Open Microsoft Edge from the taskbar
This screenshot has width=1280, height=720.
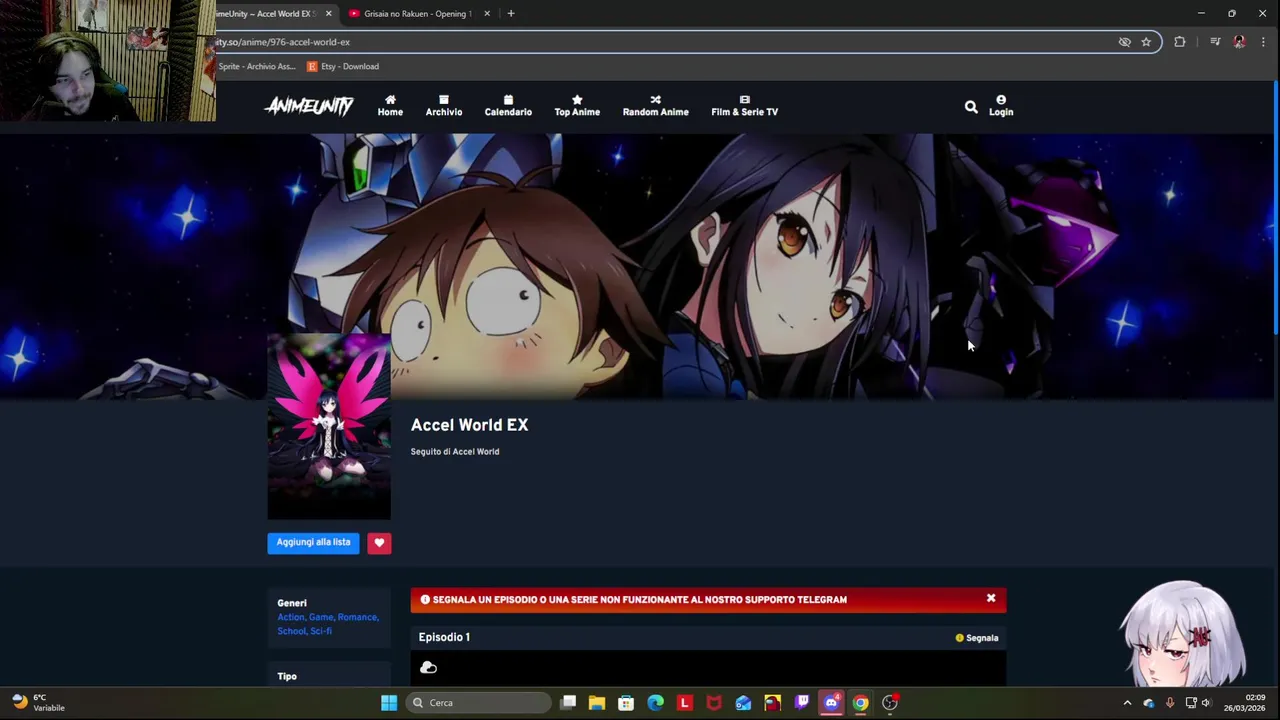pos(655,703)
